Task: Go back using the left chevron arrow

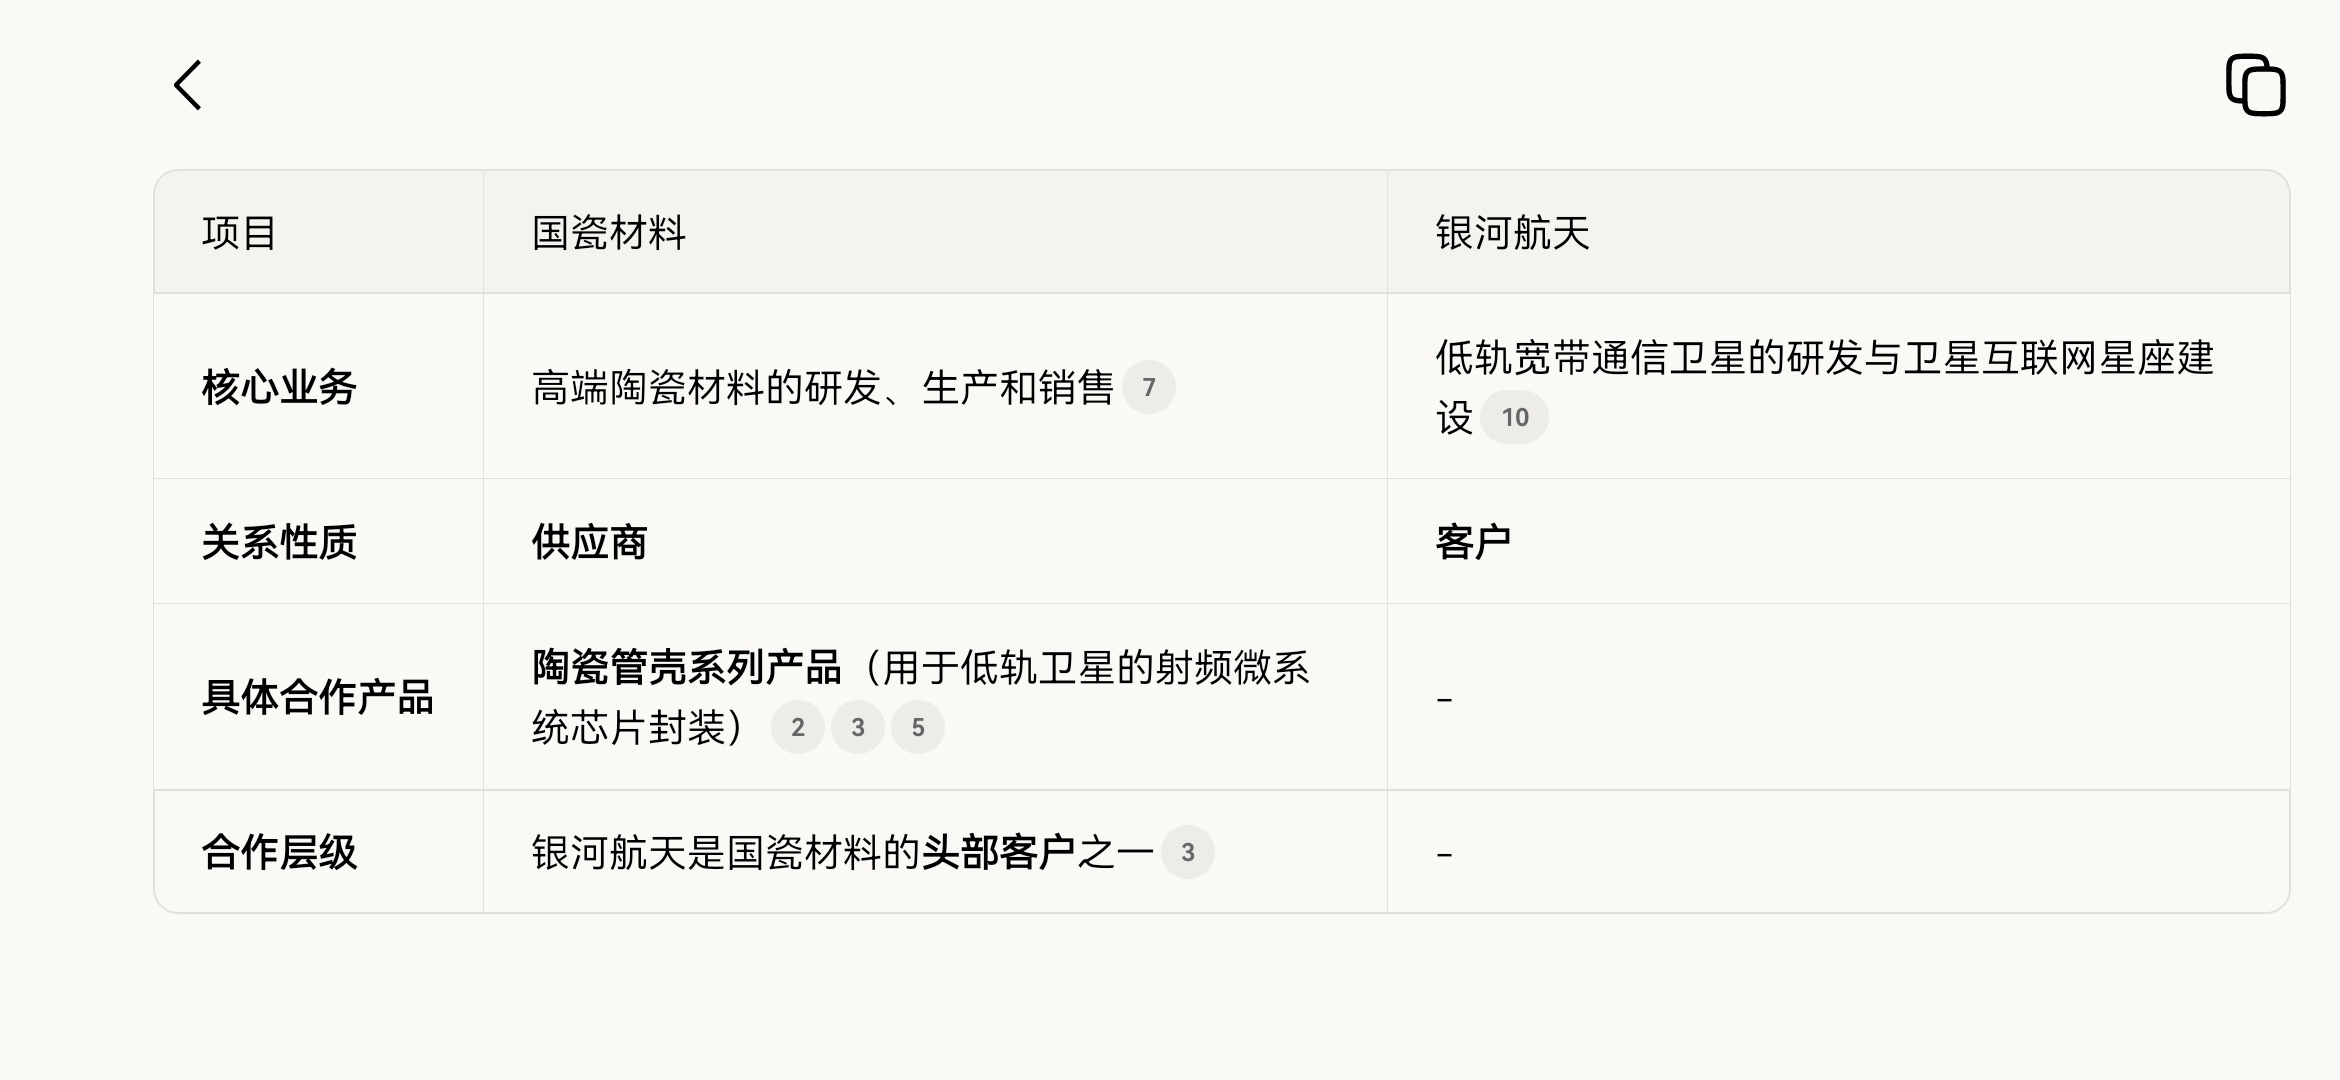Action: coord(188,85)
